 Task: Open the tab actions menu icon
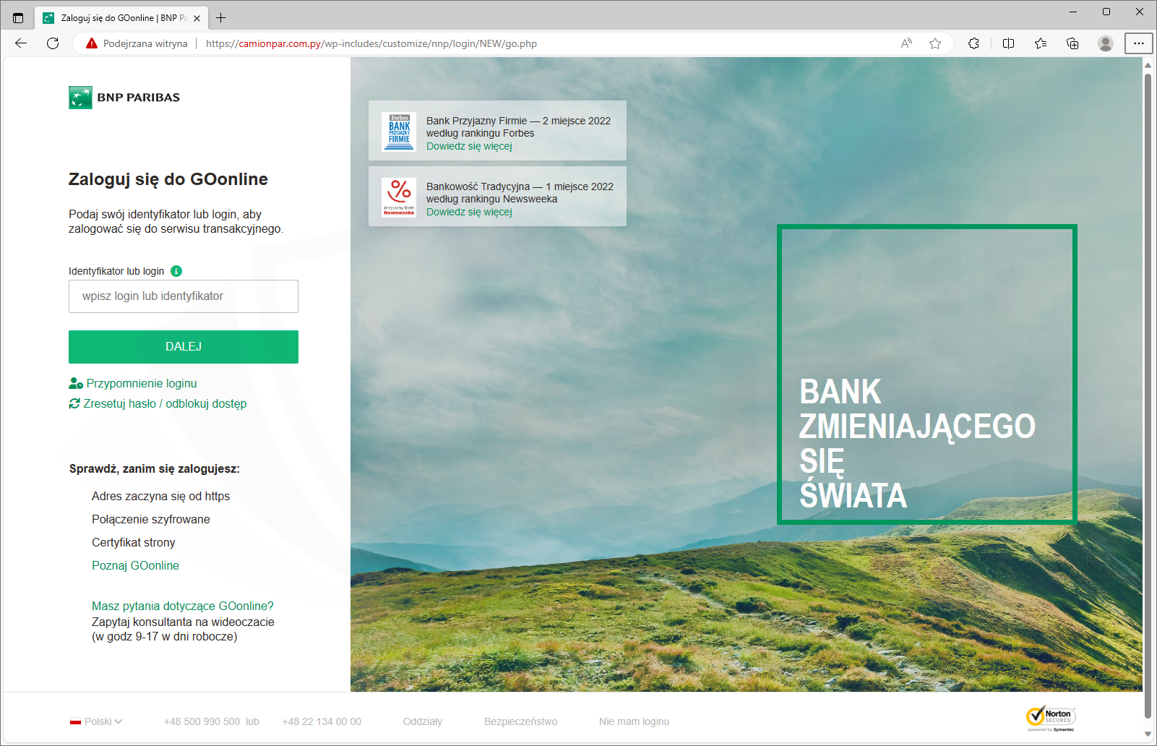click(18, 18)
